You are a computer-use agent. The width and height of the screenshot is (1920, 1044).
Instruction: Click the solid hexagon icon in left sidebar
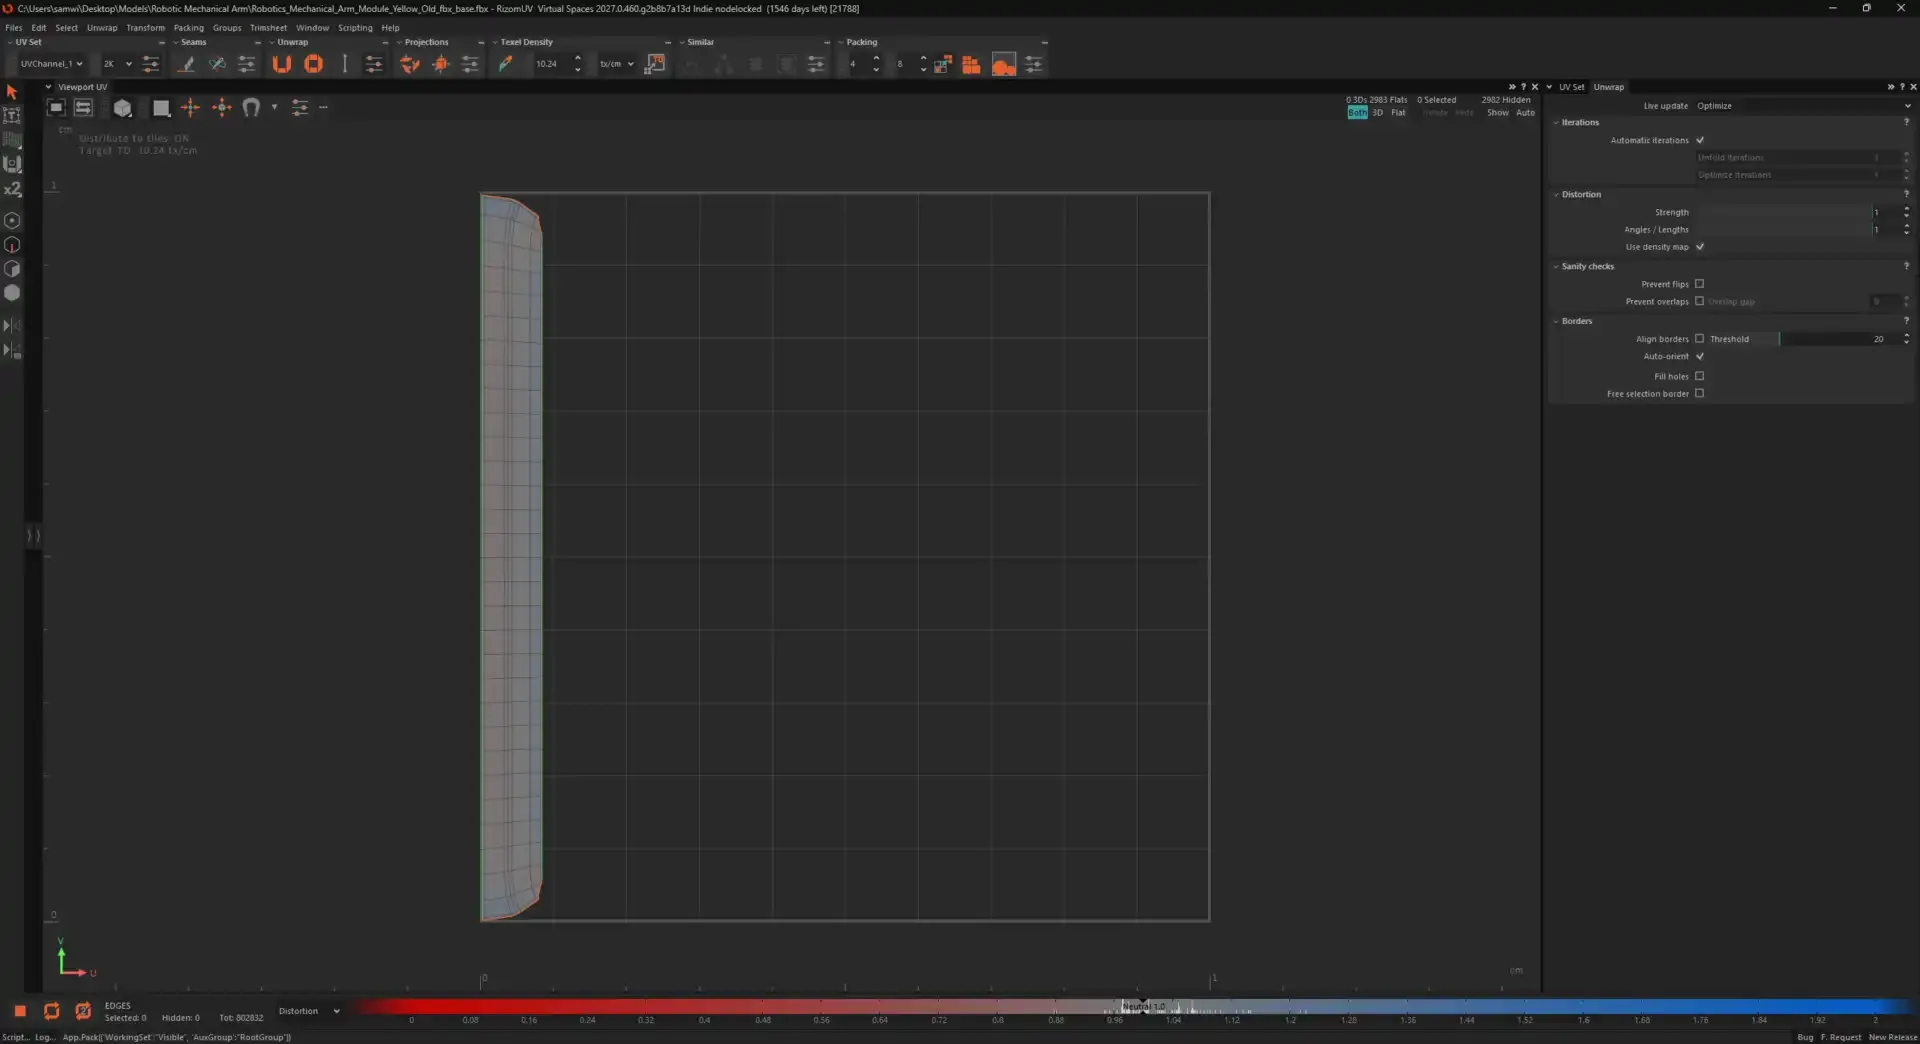tap(12, 293)
